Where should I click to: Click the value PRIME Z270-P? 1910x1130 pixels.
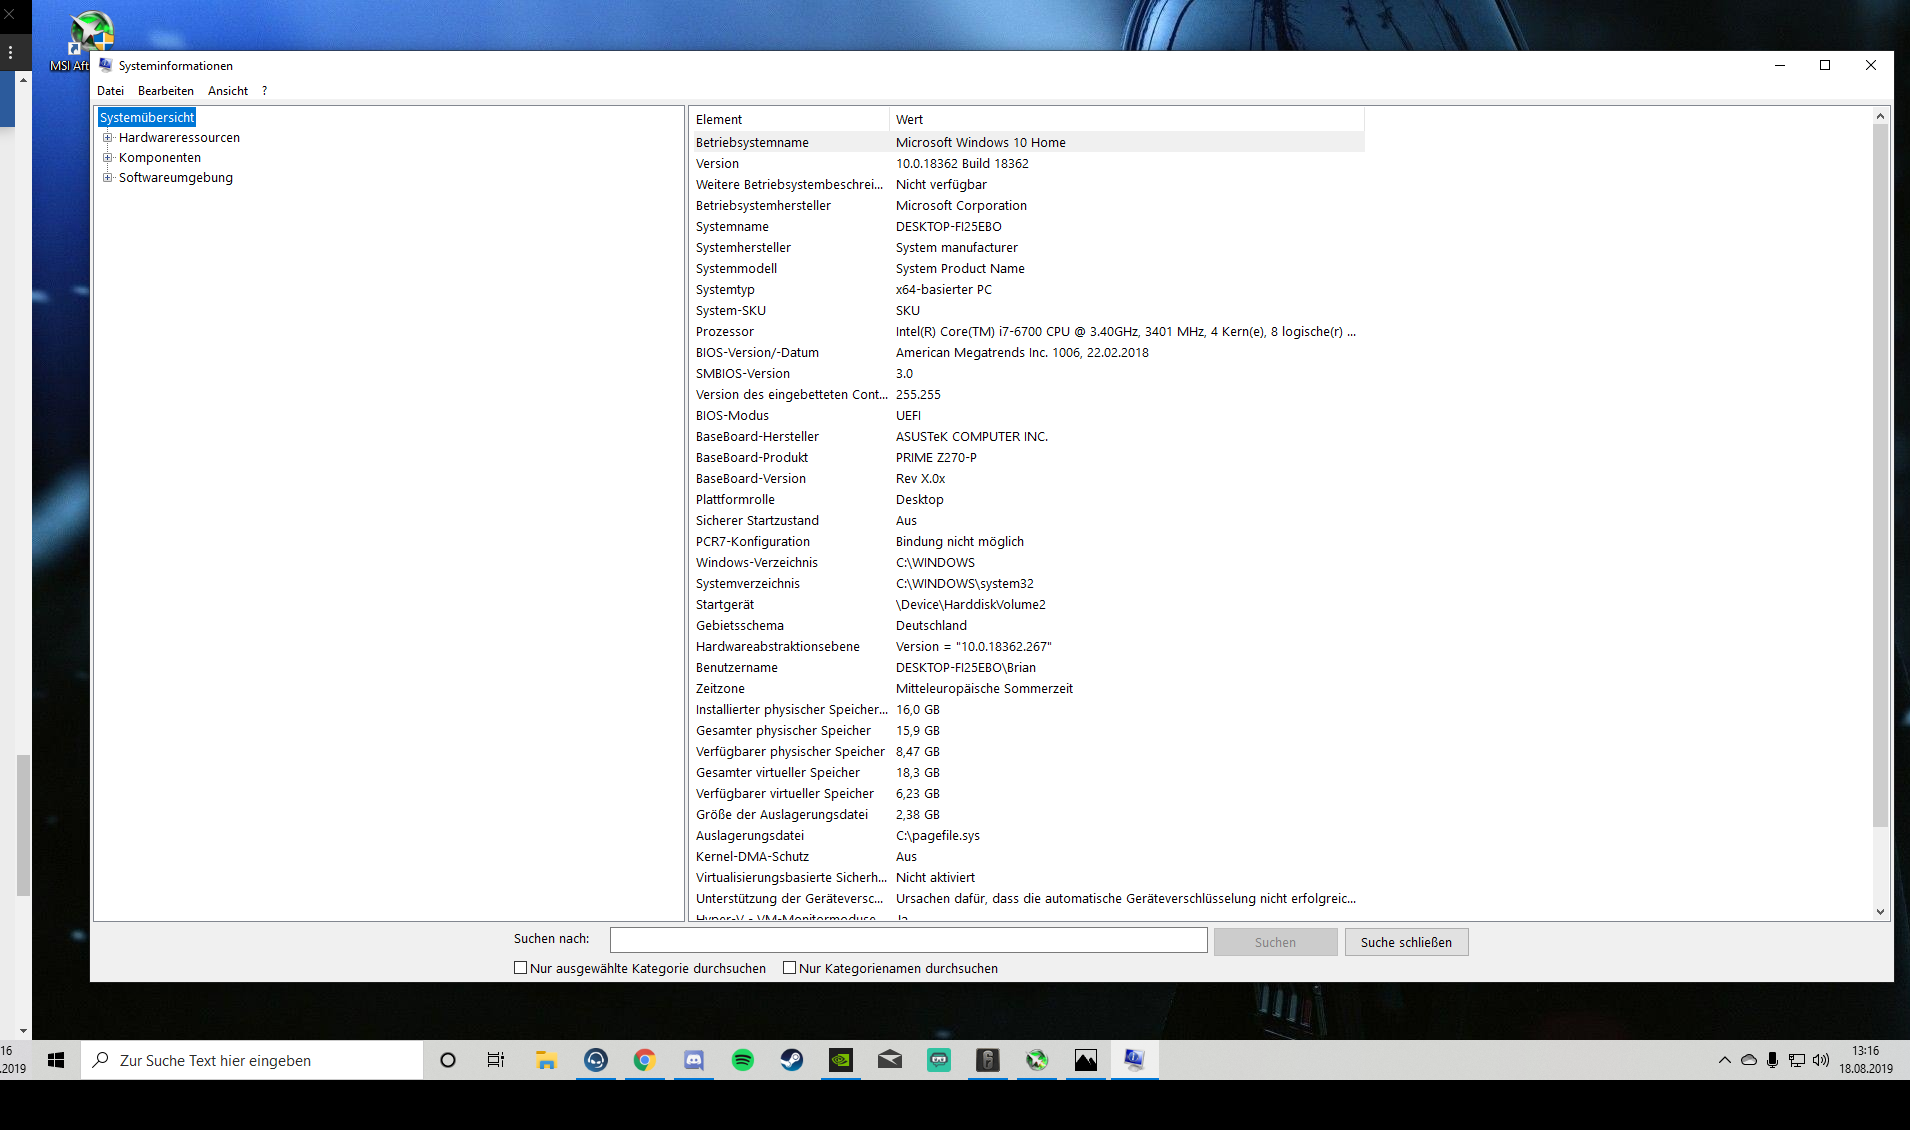[936, 458]
